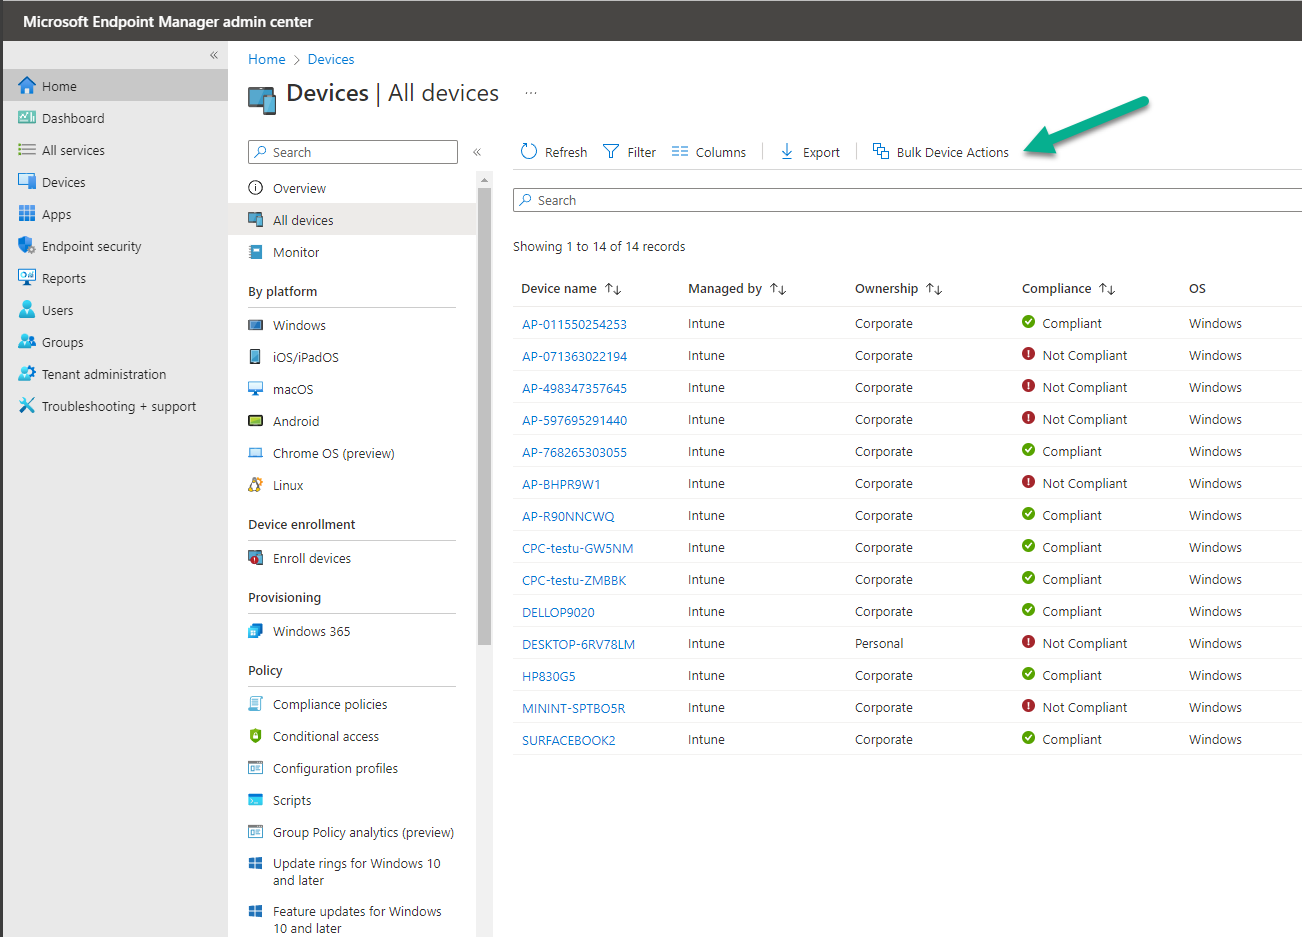1302x937 pixels.
Task: Open device MININT-SPTBO5R
Action: (x=573, y=708)
